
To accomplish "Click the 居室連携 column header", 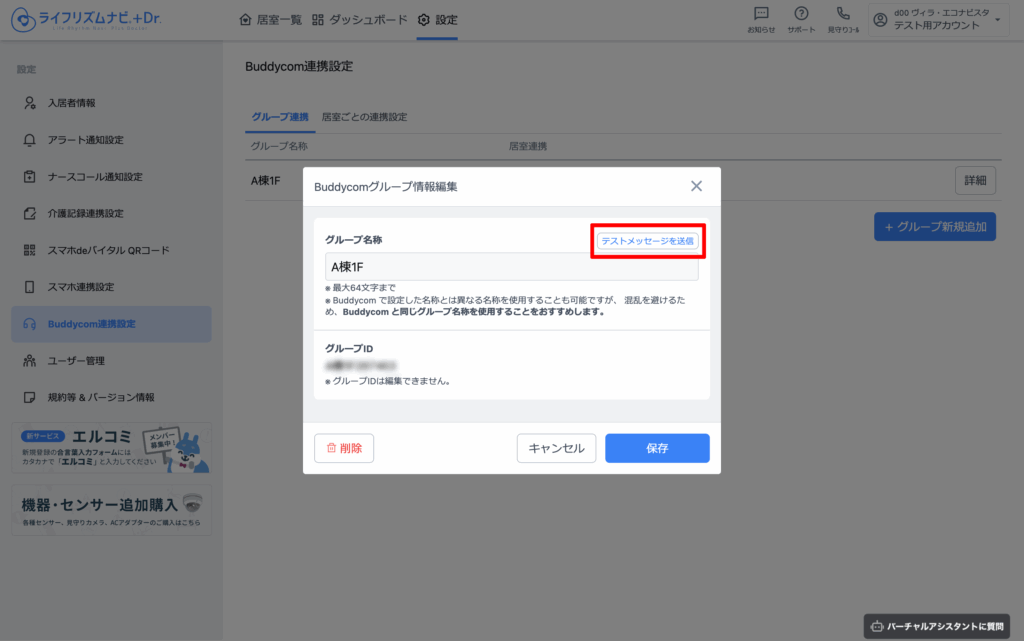I will tap(528, 146).
